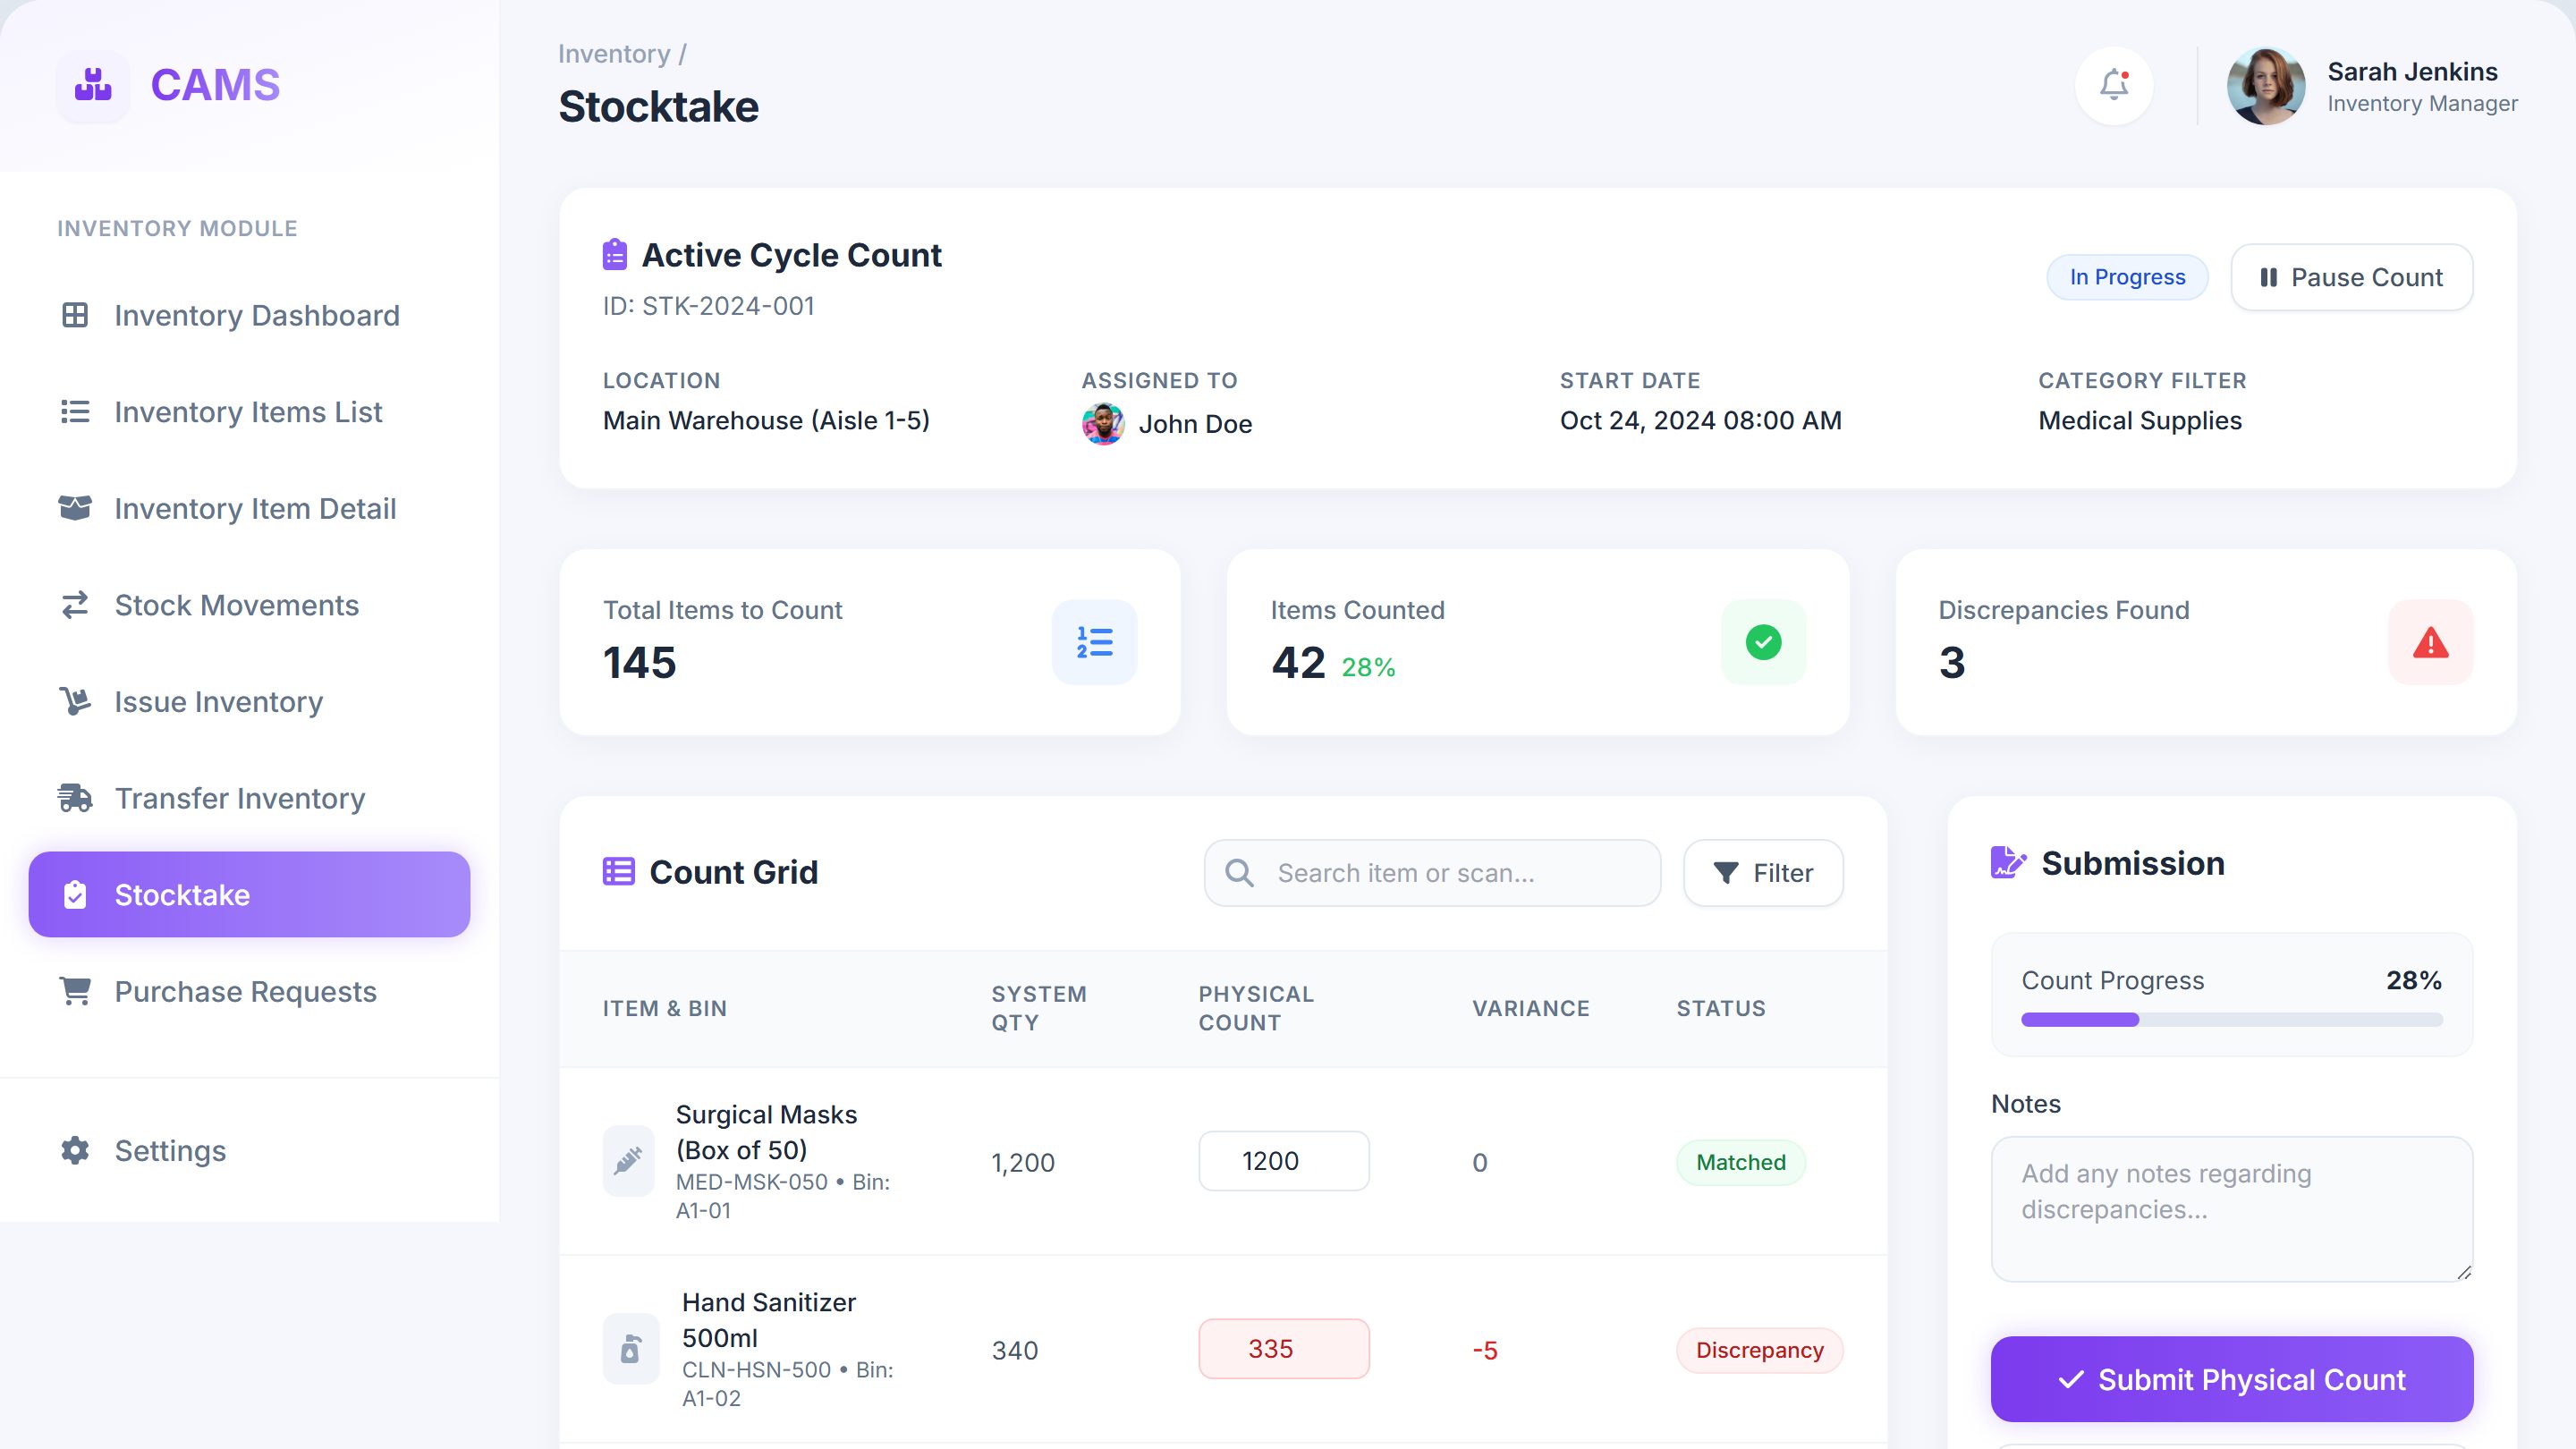Click the Hand Sanitizer bottle icon
The image size is (2576, 1449).
tap(631, 1349)
